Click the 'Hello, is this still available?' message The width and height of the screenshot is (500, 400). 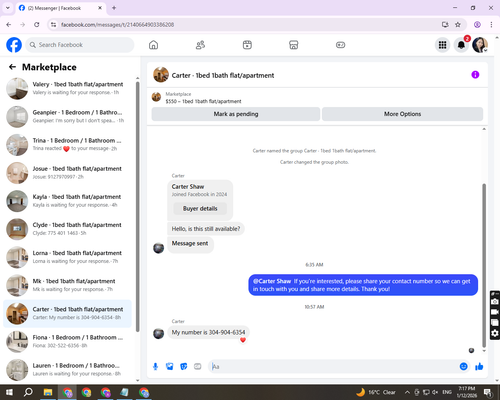point(206,229)
